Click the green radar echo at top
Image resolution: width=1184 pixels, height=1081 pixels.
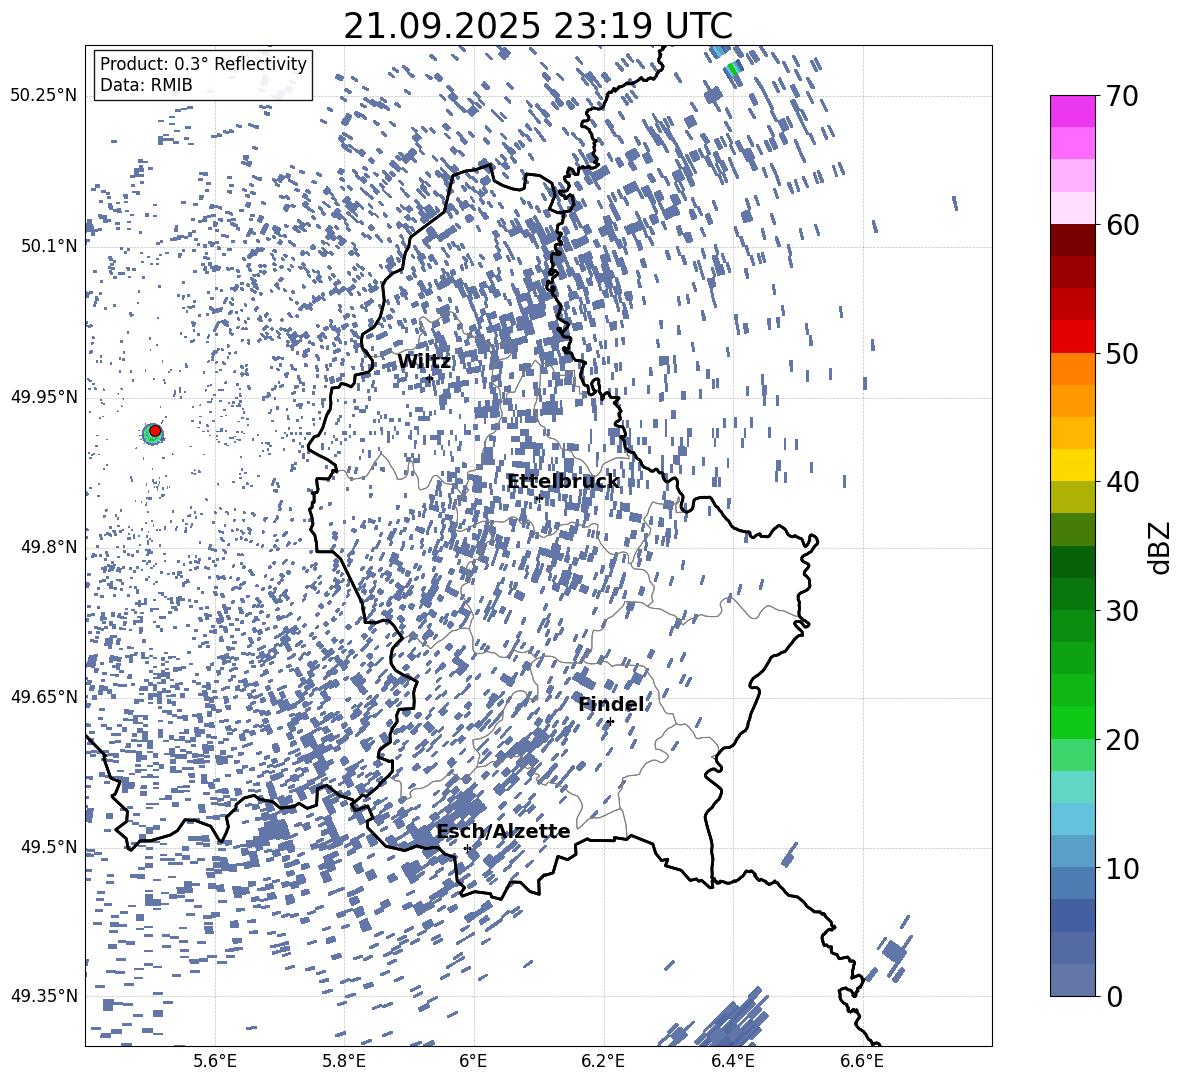click(732, 69)
